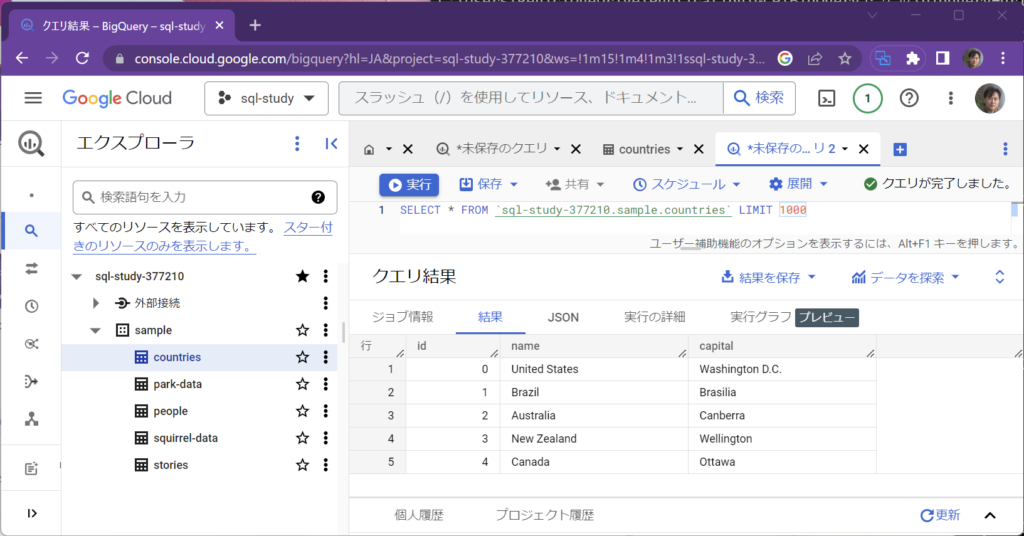Click the 検索 search button
This screenshot has width=1024, height=536.
(759, 99)
